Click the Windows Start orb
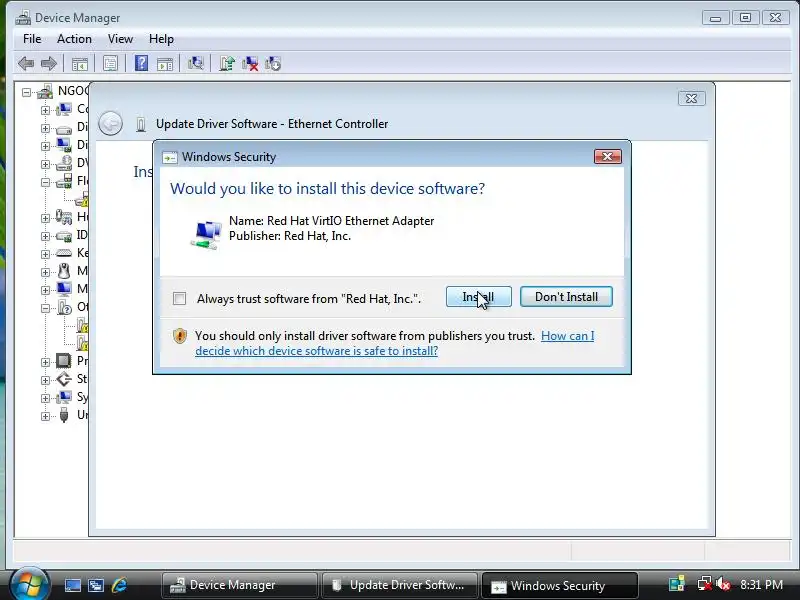Viewport: 800px width, 600px height. click(29, 584)
